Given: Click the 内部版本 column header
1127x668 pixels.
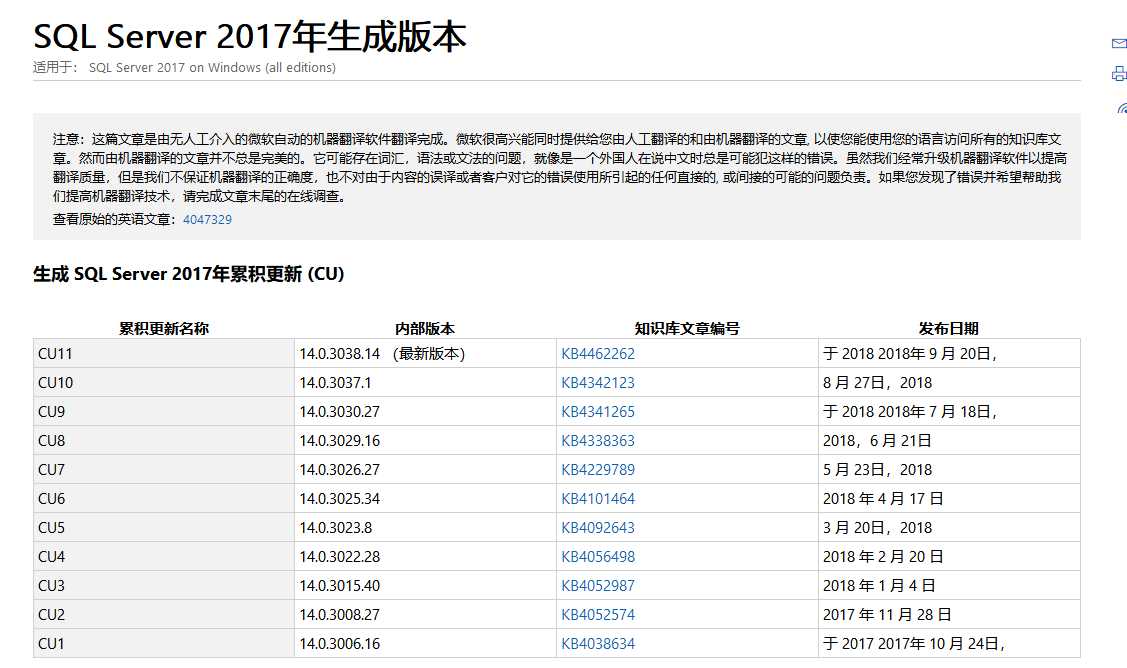Looking at the screenshot, I should coord(425,329).
